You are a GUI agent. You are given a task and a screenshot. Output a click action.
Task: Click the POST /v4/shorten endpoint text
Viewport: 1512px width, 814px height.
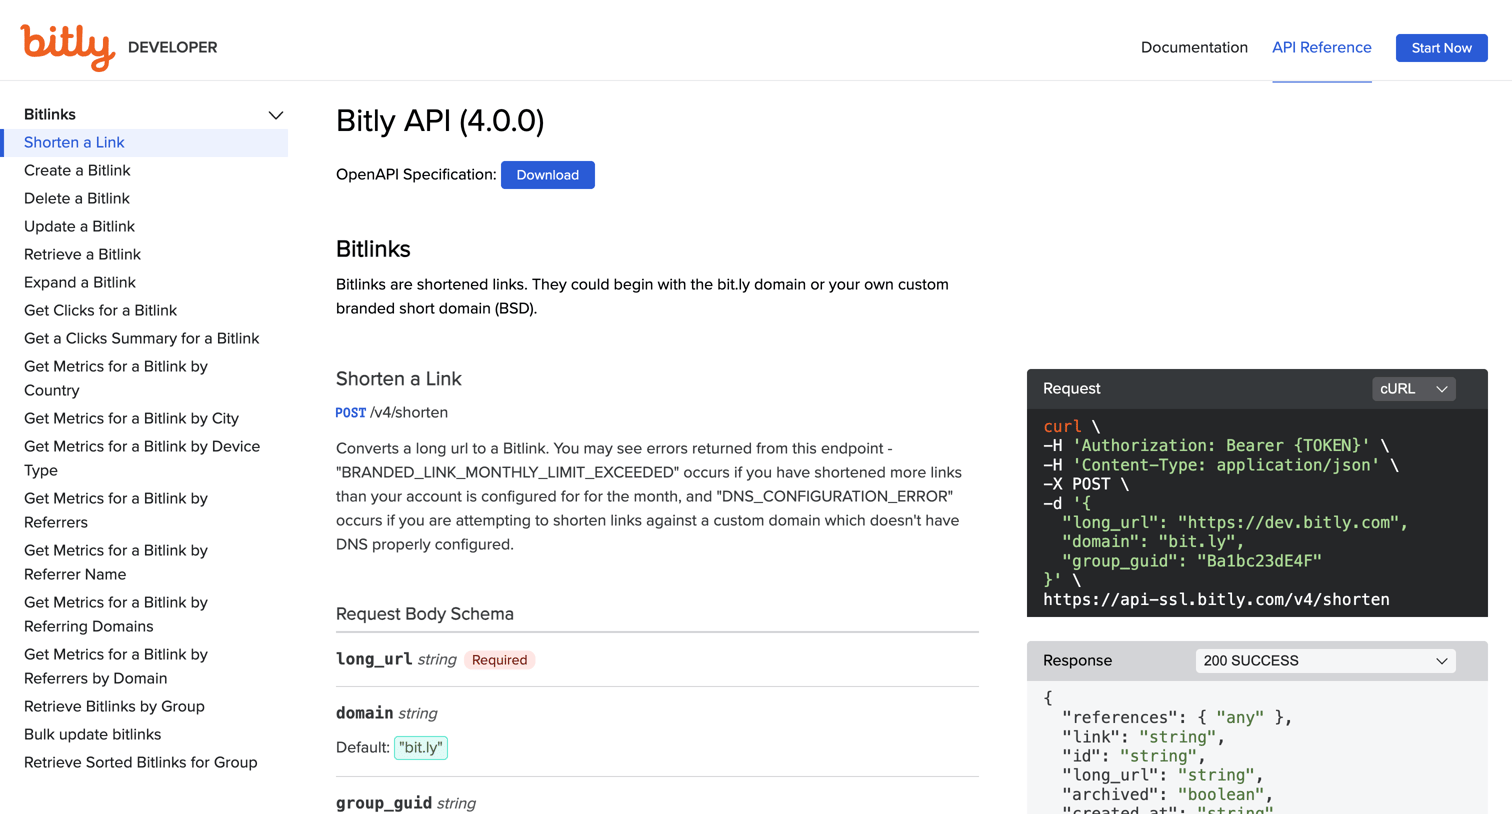[x=391, y=413]
